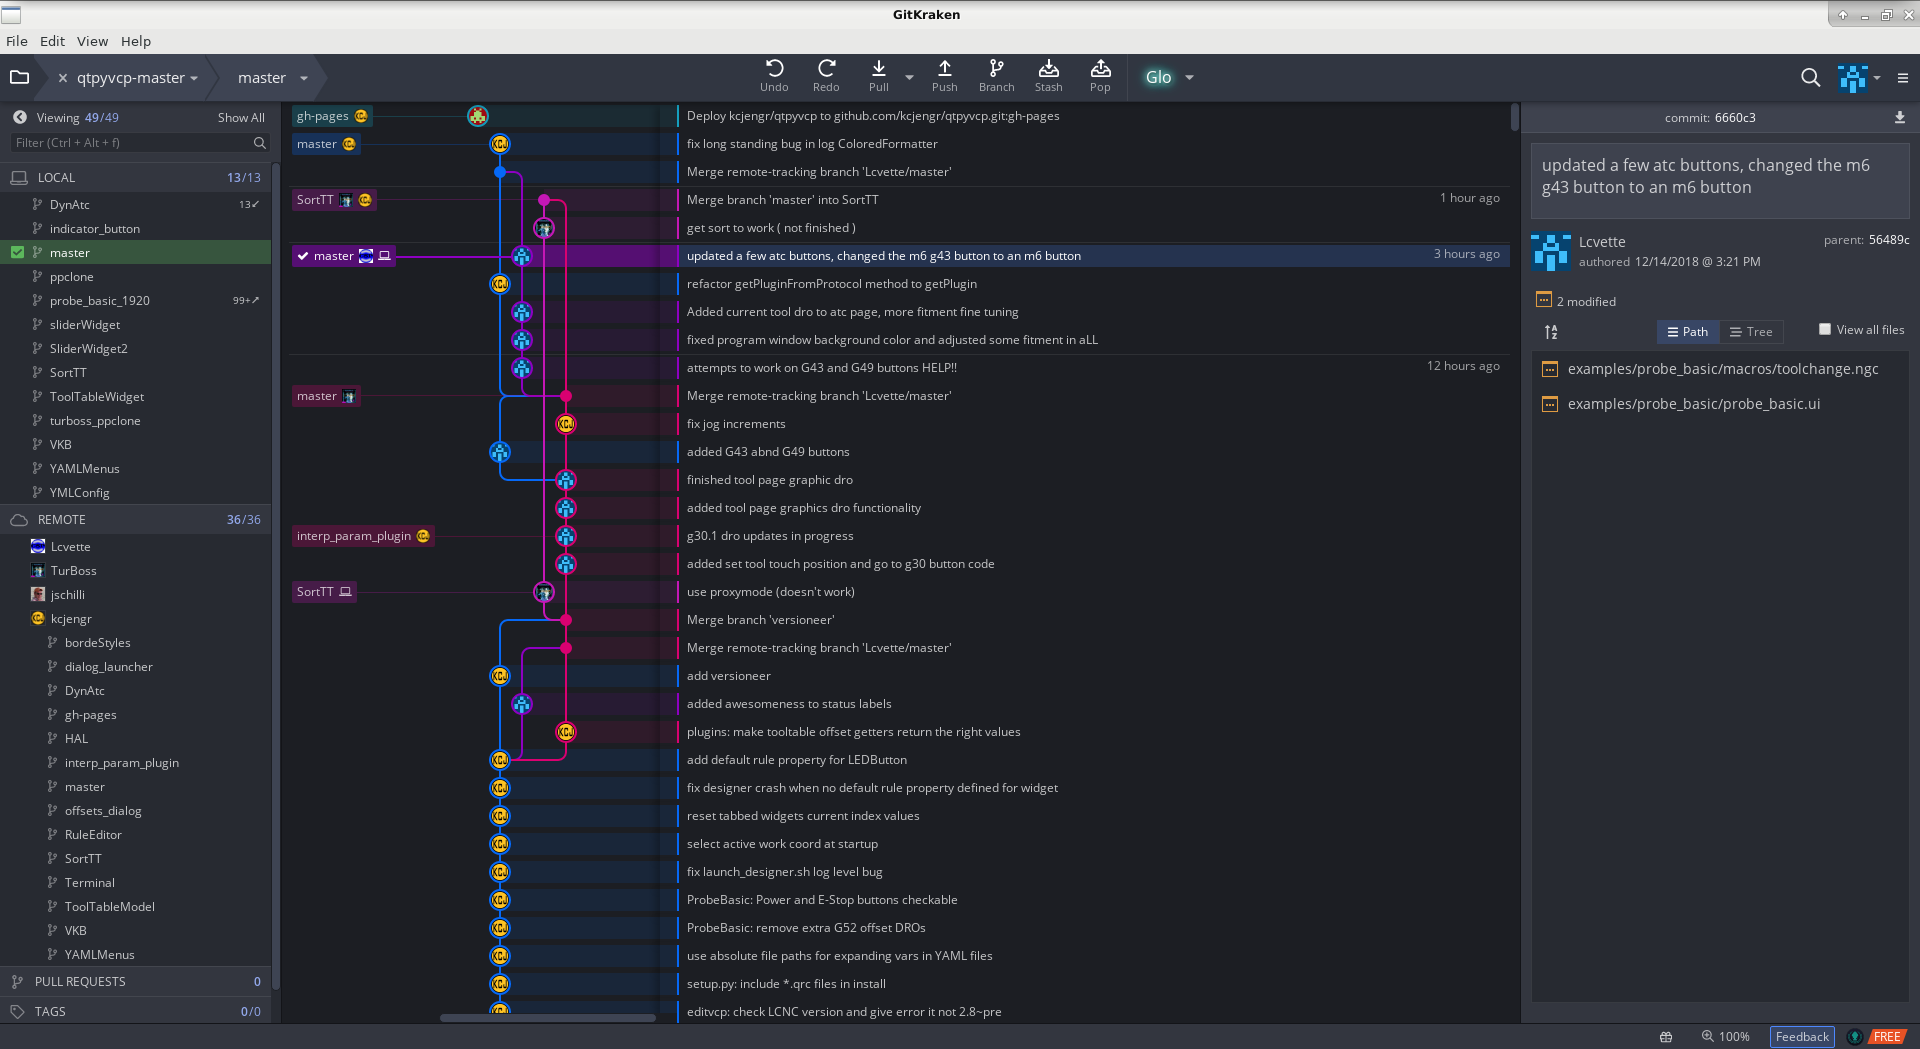This screenshot has width=1920, height=1049.
Task: Click graph node for 'get sort to work'
Action: click(x=544, y=228)
